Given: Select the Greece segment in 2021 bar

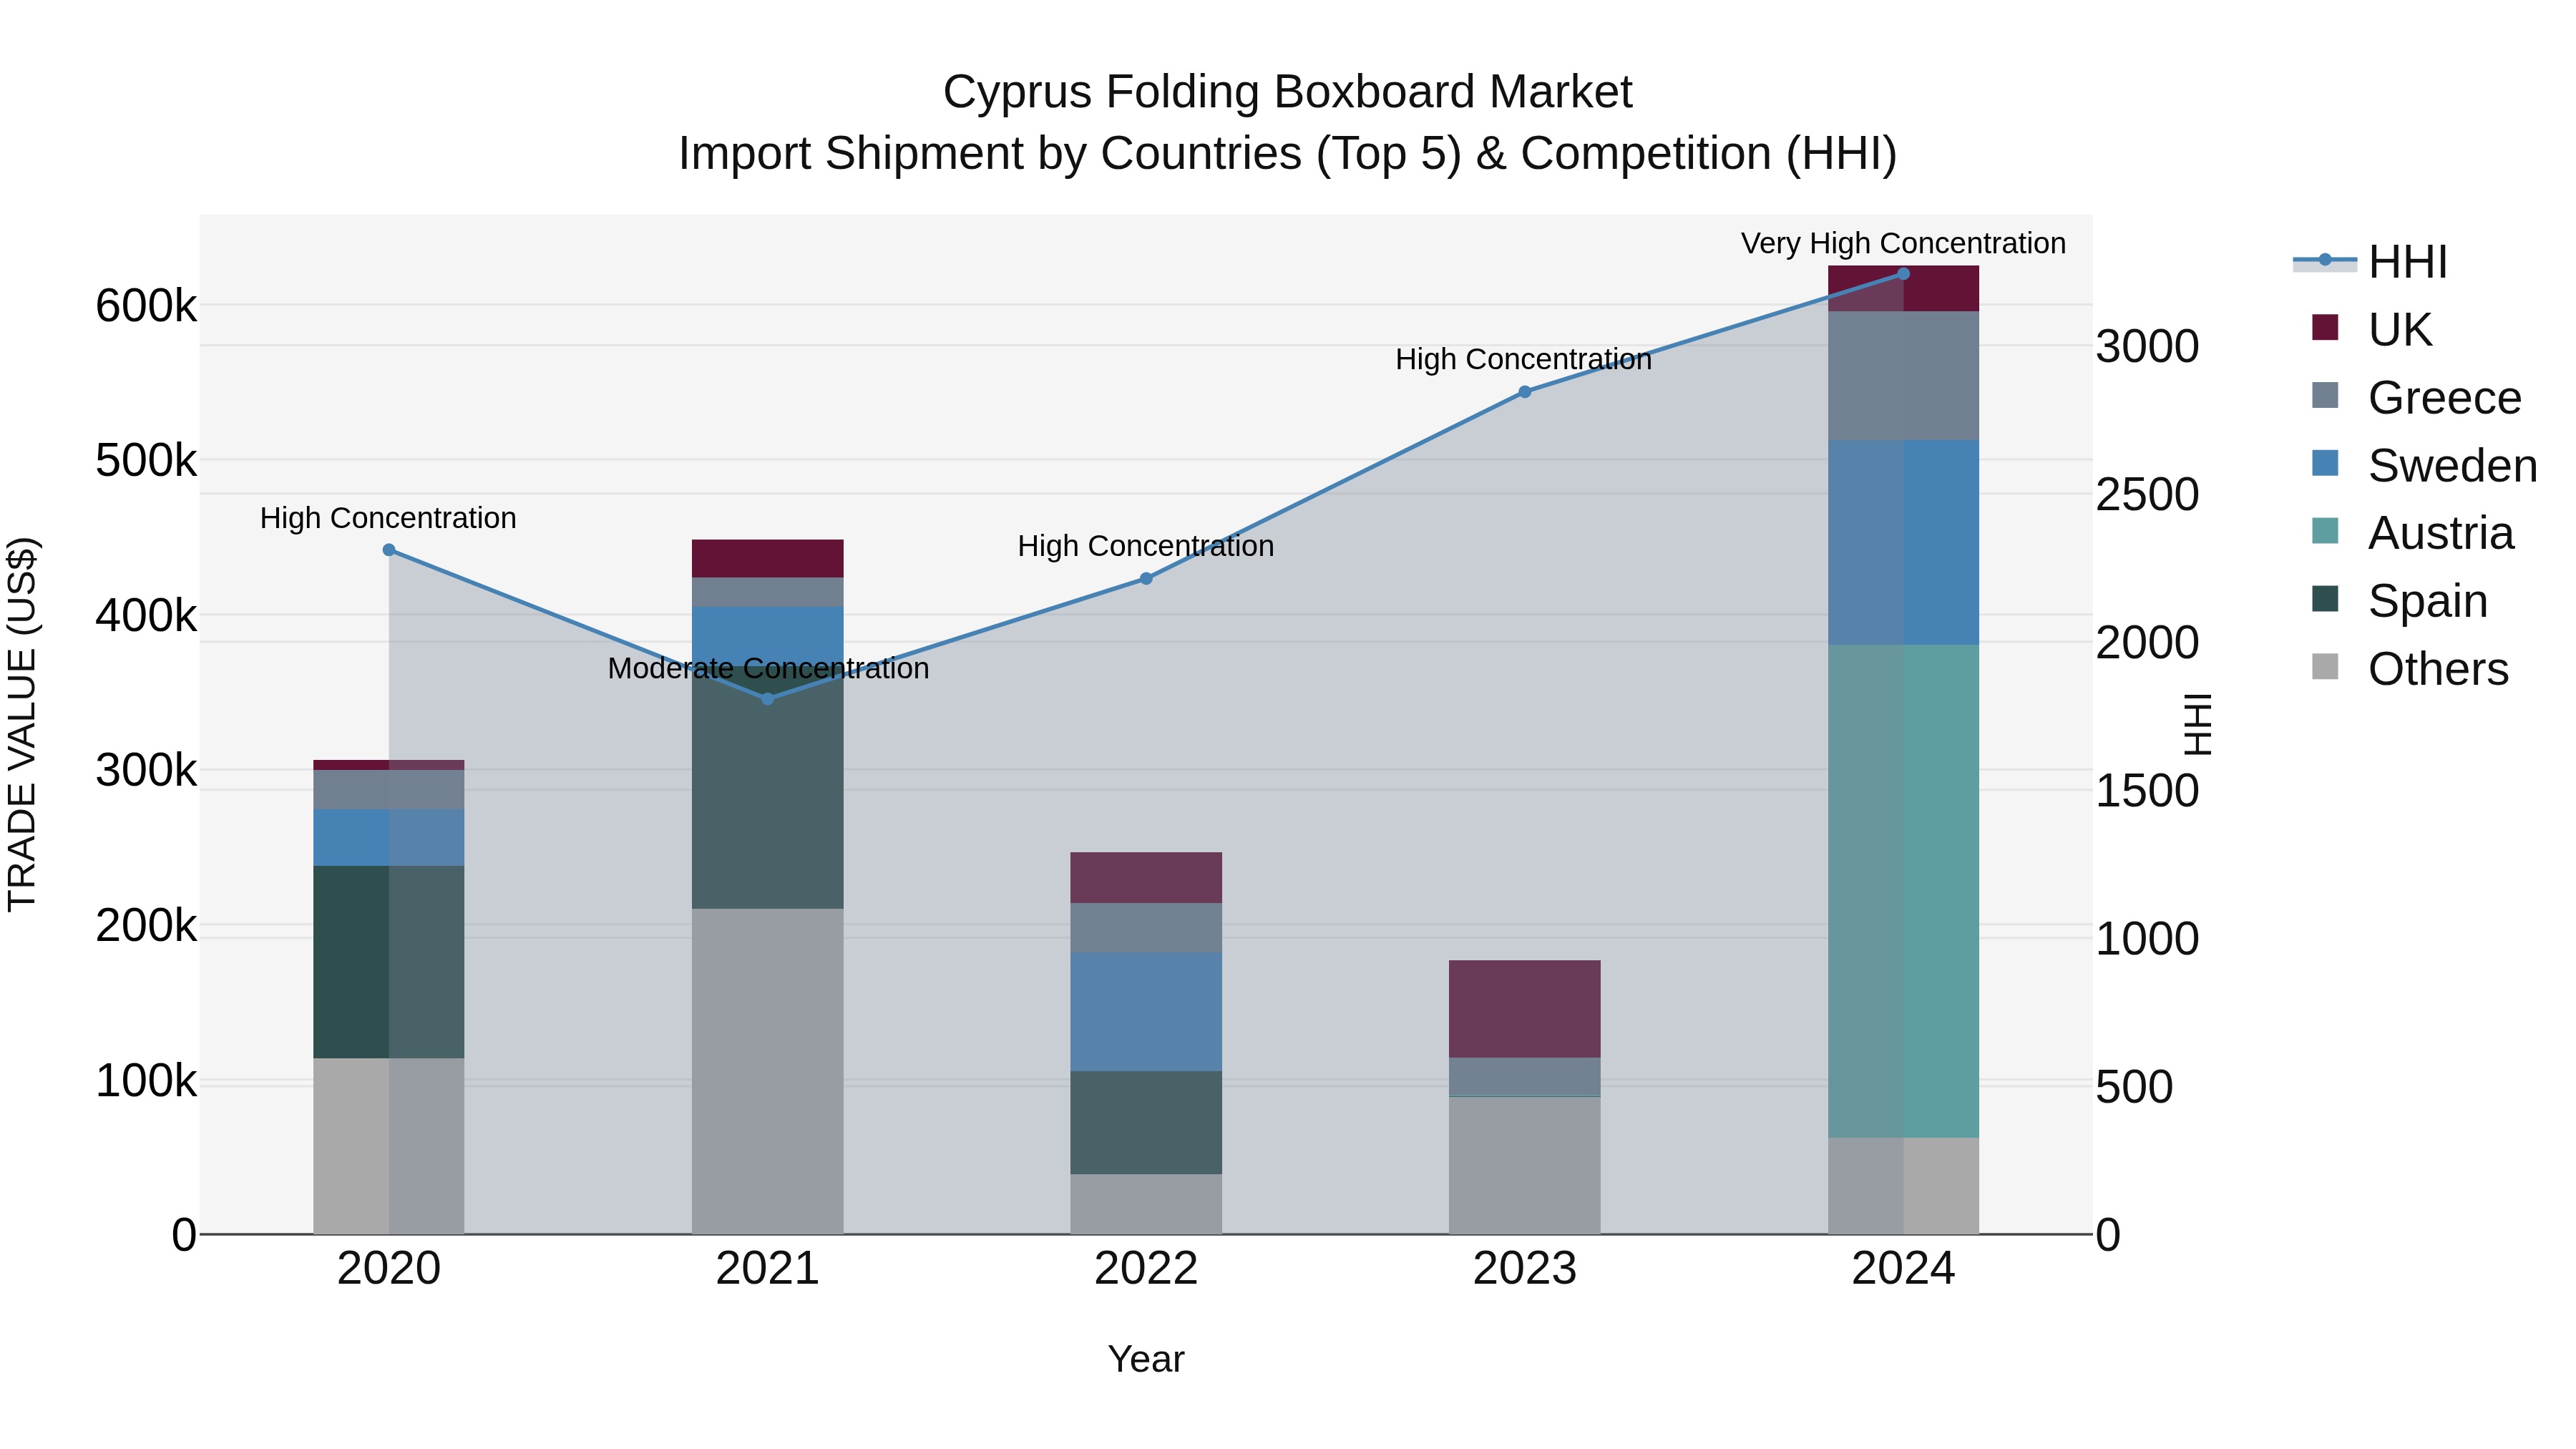Looking at the screenshot, I should click(768, 592).
